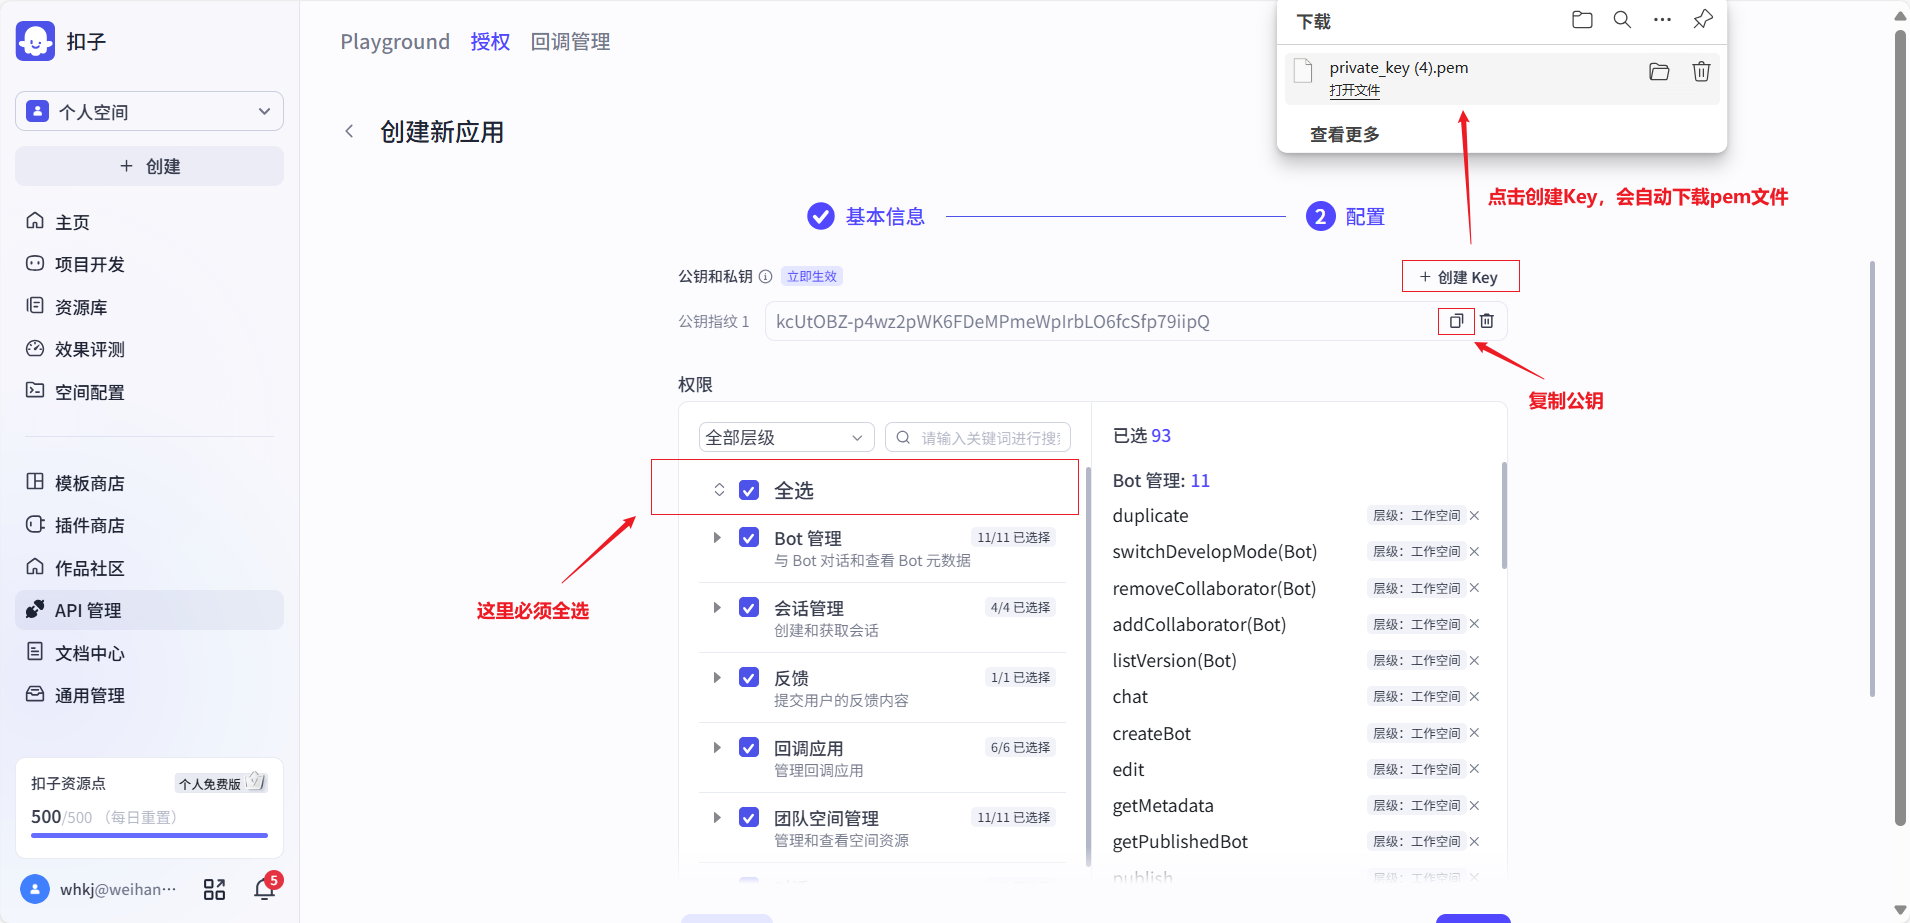The image size is (1910, 923).
Task: Open the 个人空间 workspace dropdown
Action: (149, 111)
